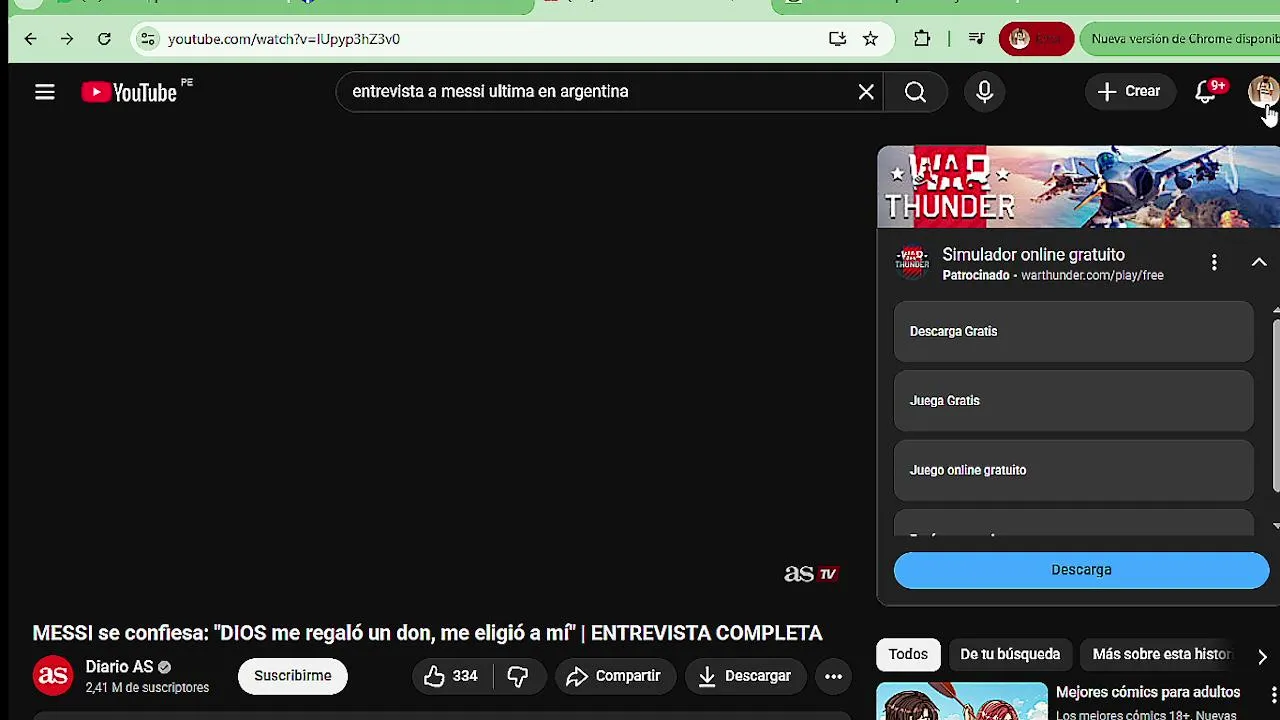The image size is (1280, 720).
Task: Open media controls icon in Chrome toolbar
Action: tap(977, 39)
